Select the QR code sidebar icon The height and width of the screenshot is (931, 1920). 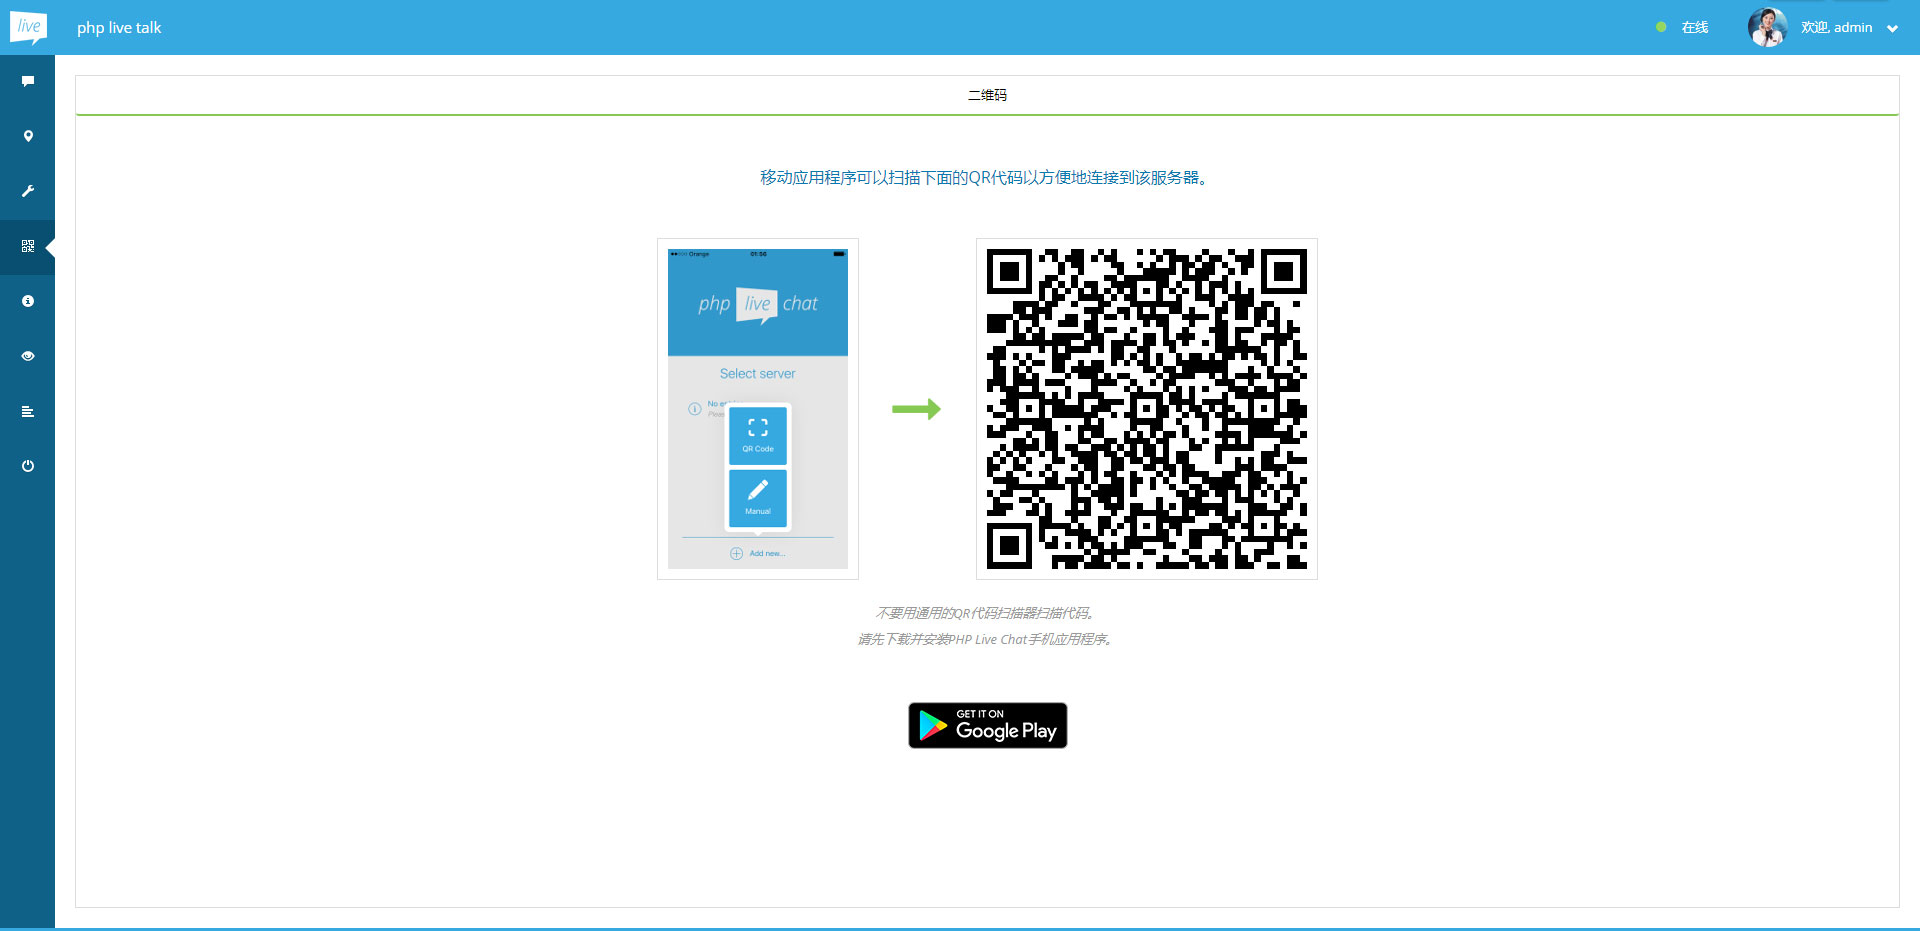[x=27, y=246]
